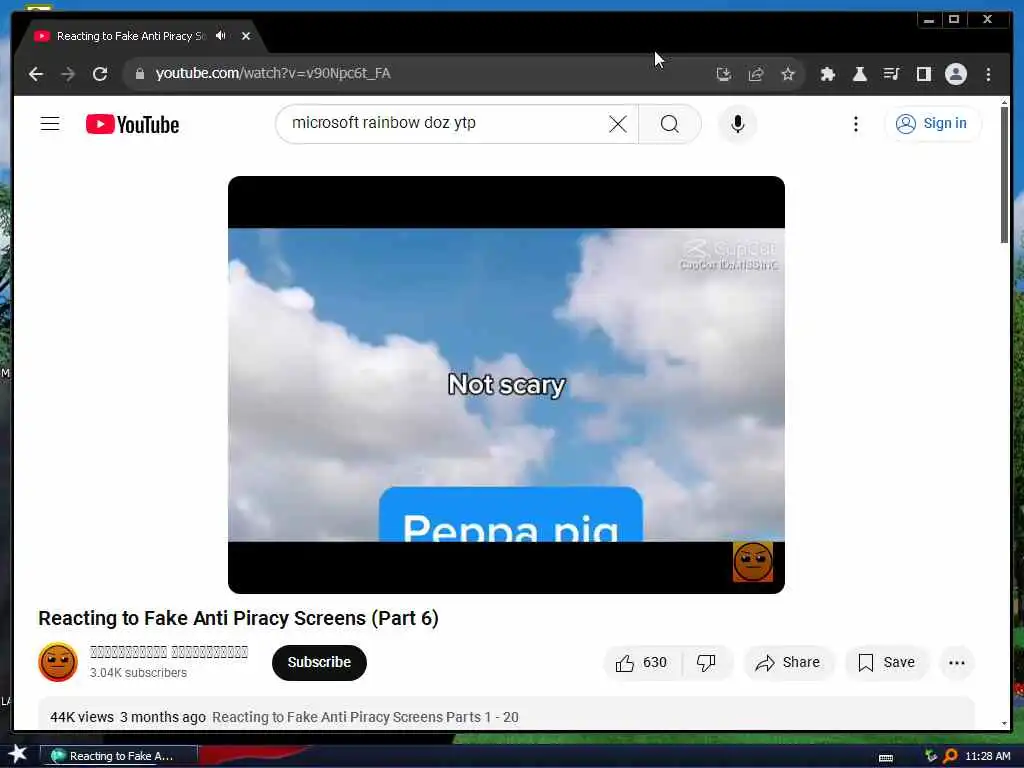Run search with magnifier button
This screenshot has width=1024, height=768.
(x=669, y=123)
